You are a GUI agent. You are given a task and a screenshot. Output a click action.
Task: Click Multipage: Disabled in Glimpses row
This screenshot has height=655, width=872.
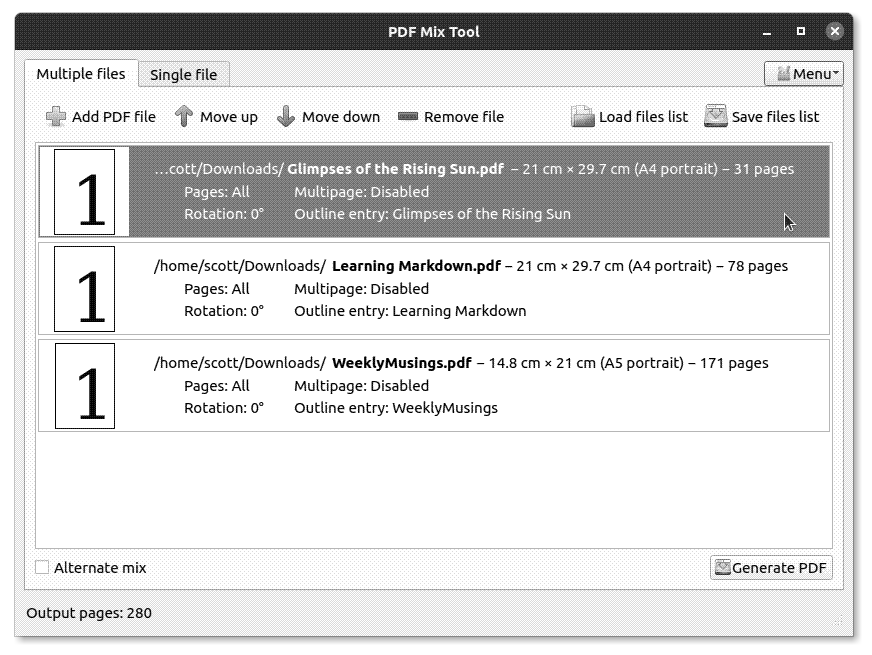[361, 192]
